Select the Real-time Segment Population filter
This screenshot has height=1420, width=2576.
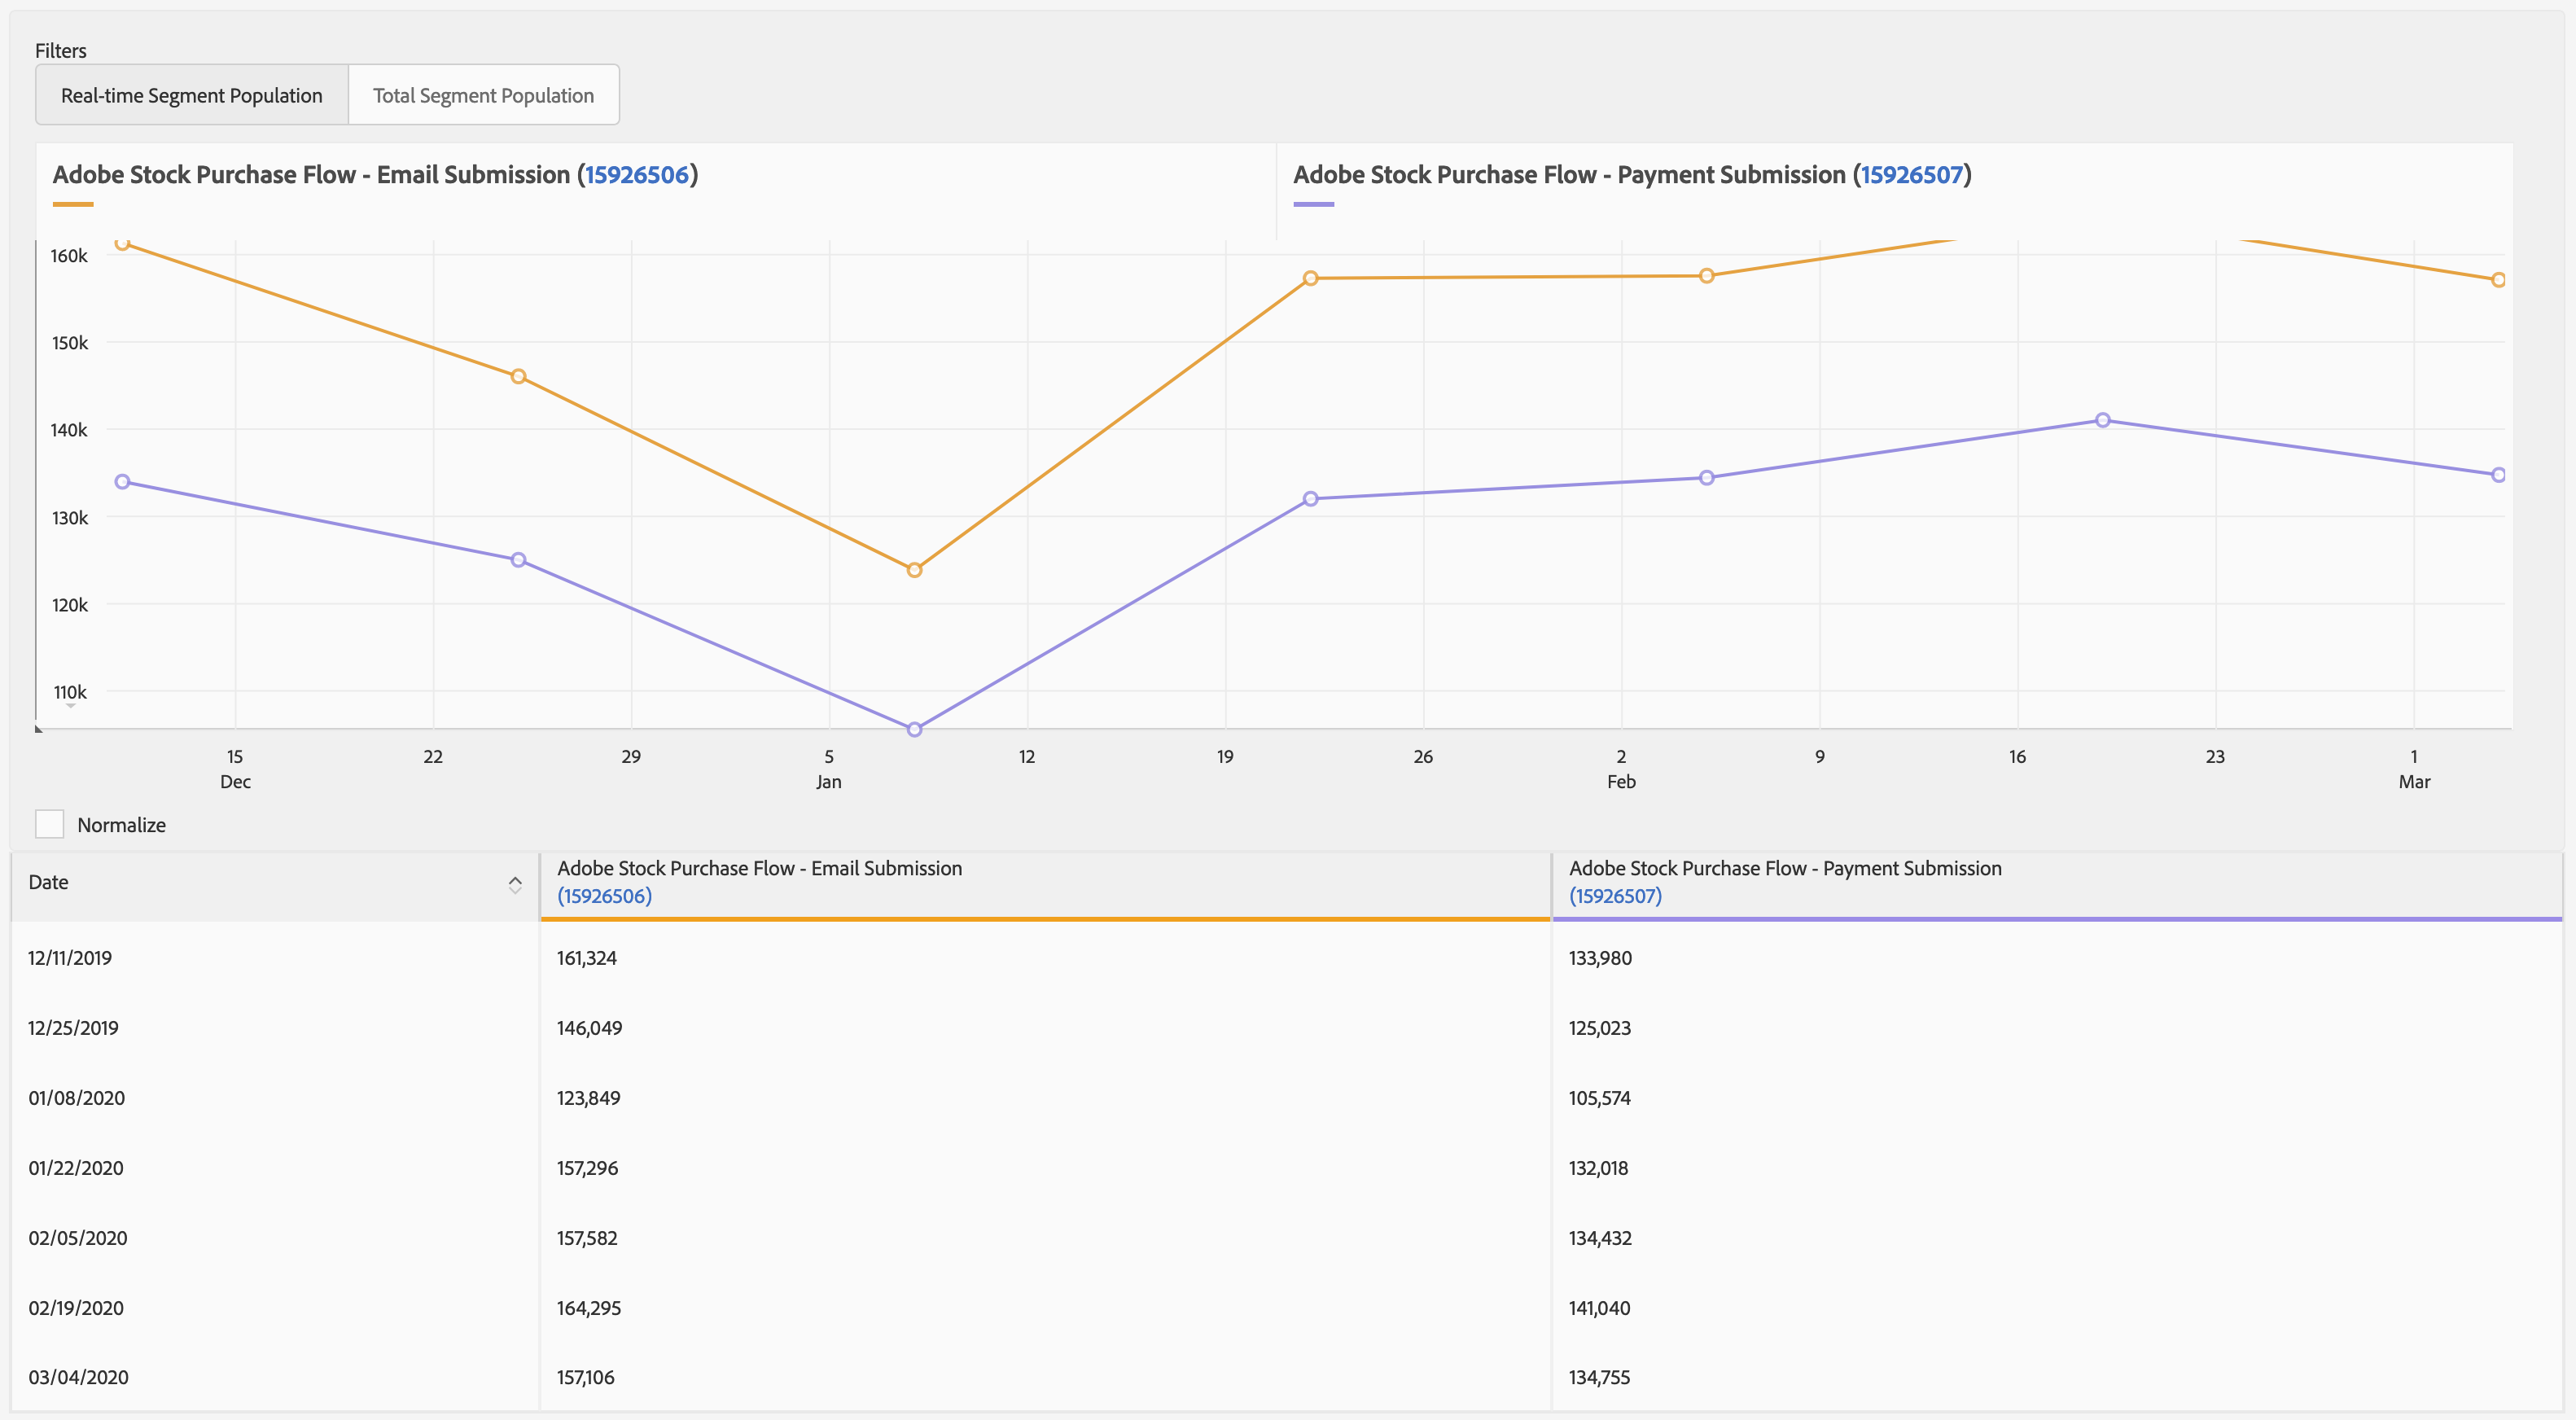click(192, 95)
